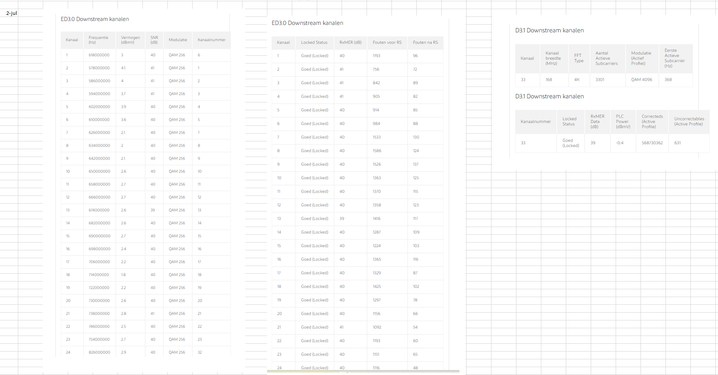Click the frequency value 578000000

(99, 68)
